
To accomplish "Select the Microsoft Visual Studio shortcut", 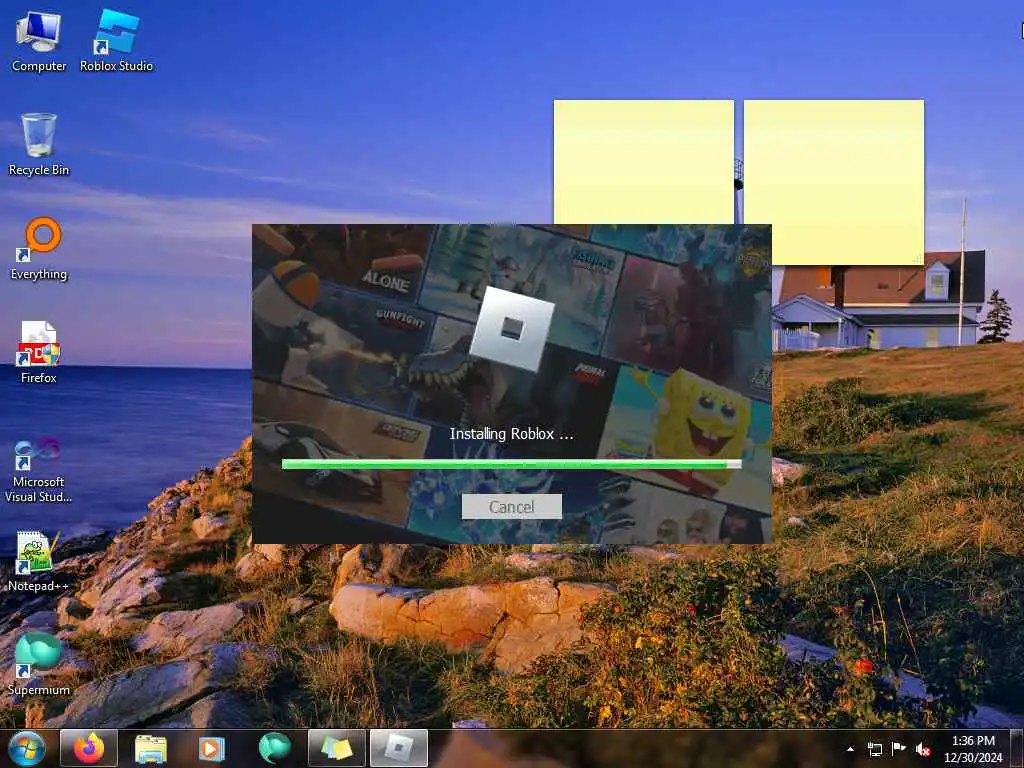I will pyautogui.click(x=39, y=470).
